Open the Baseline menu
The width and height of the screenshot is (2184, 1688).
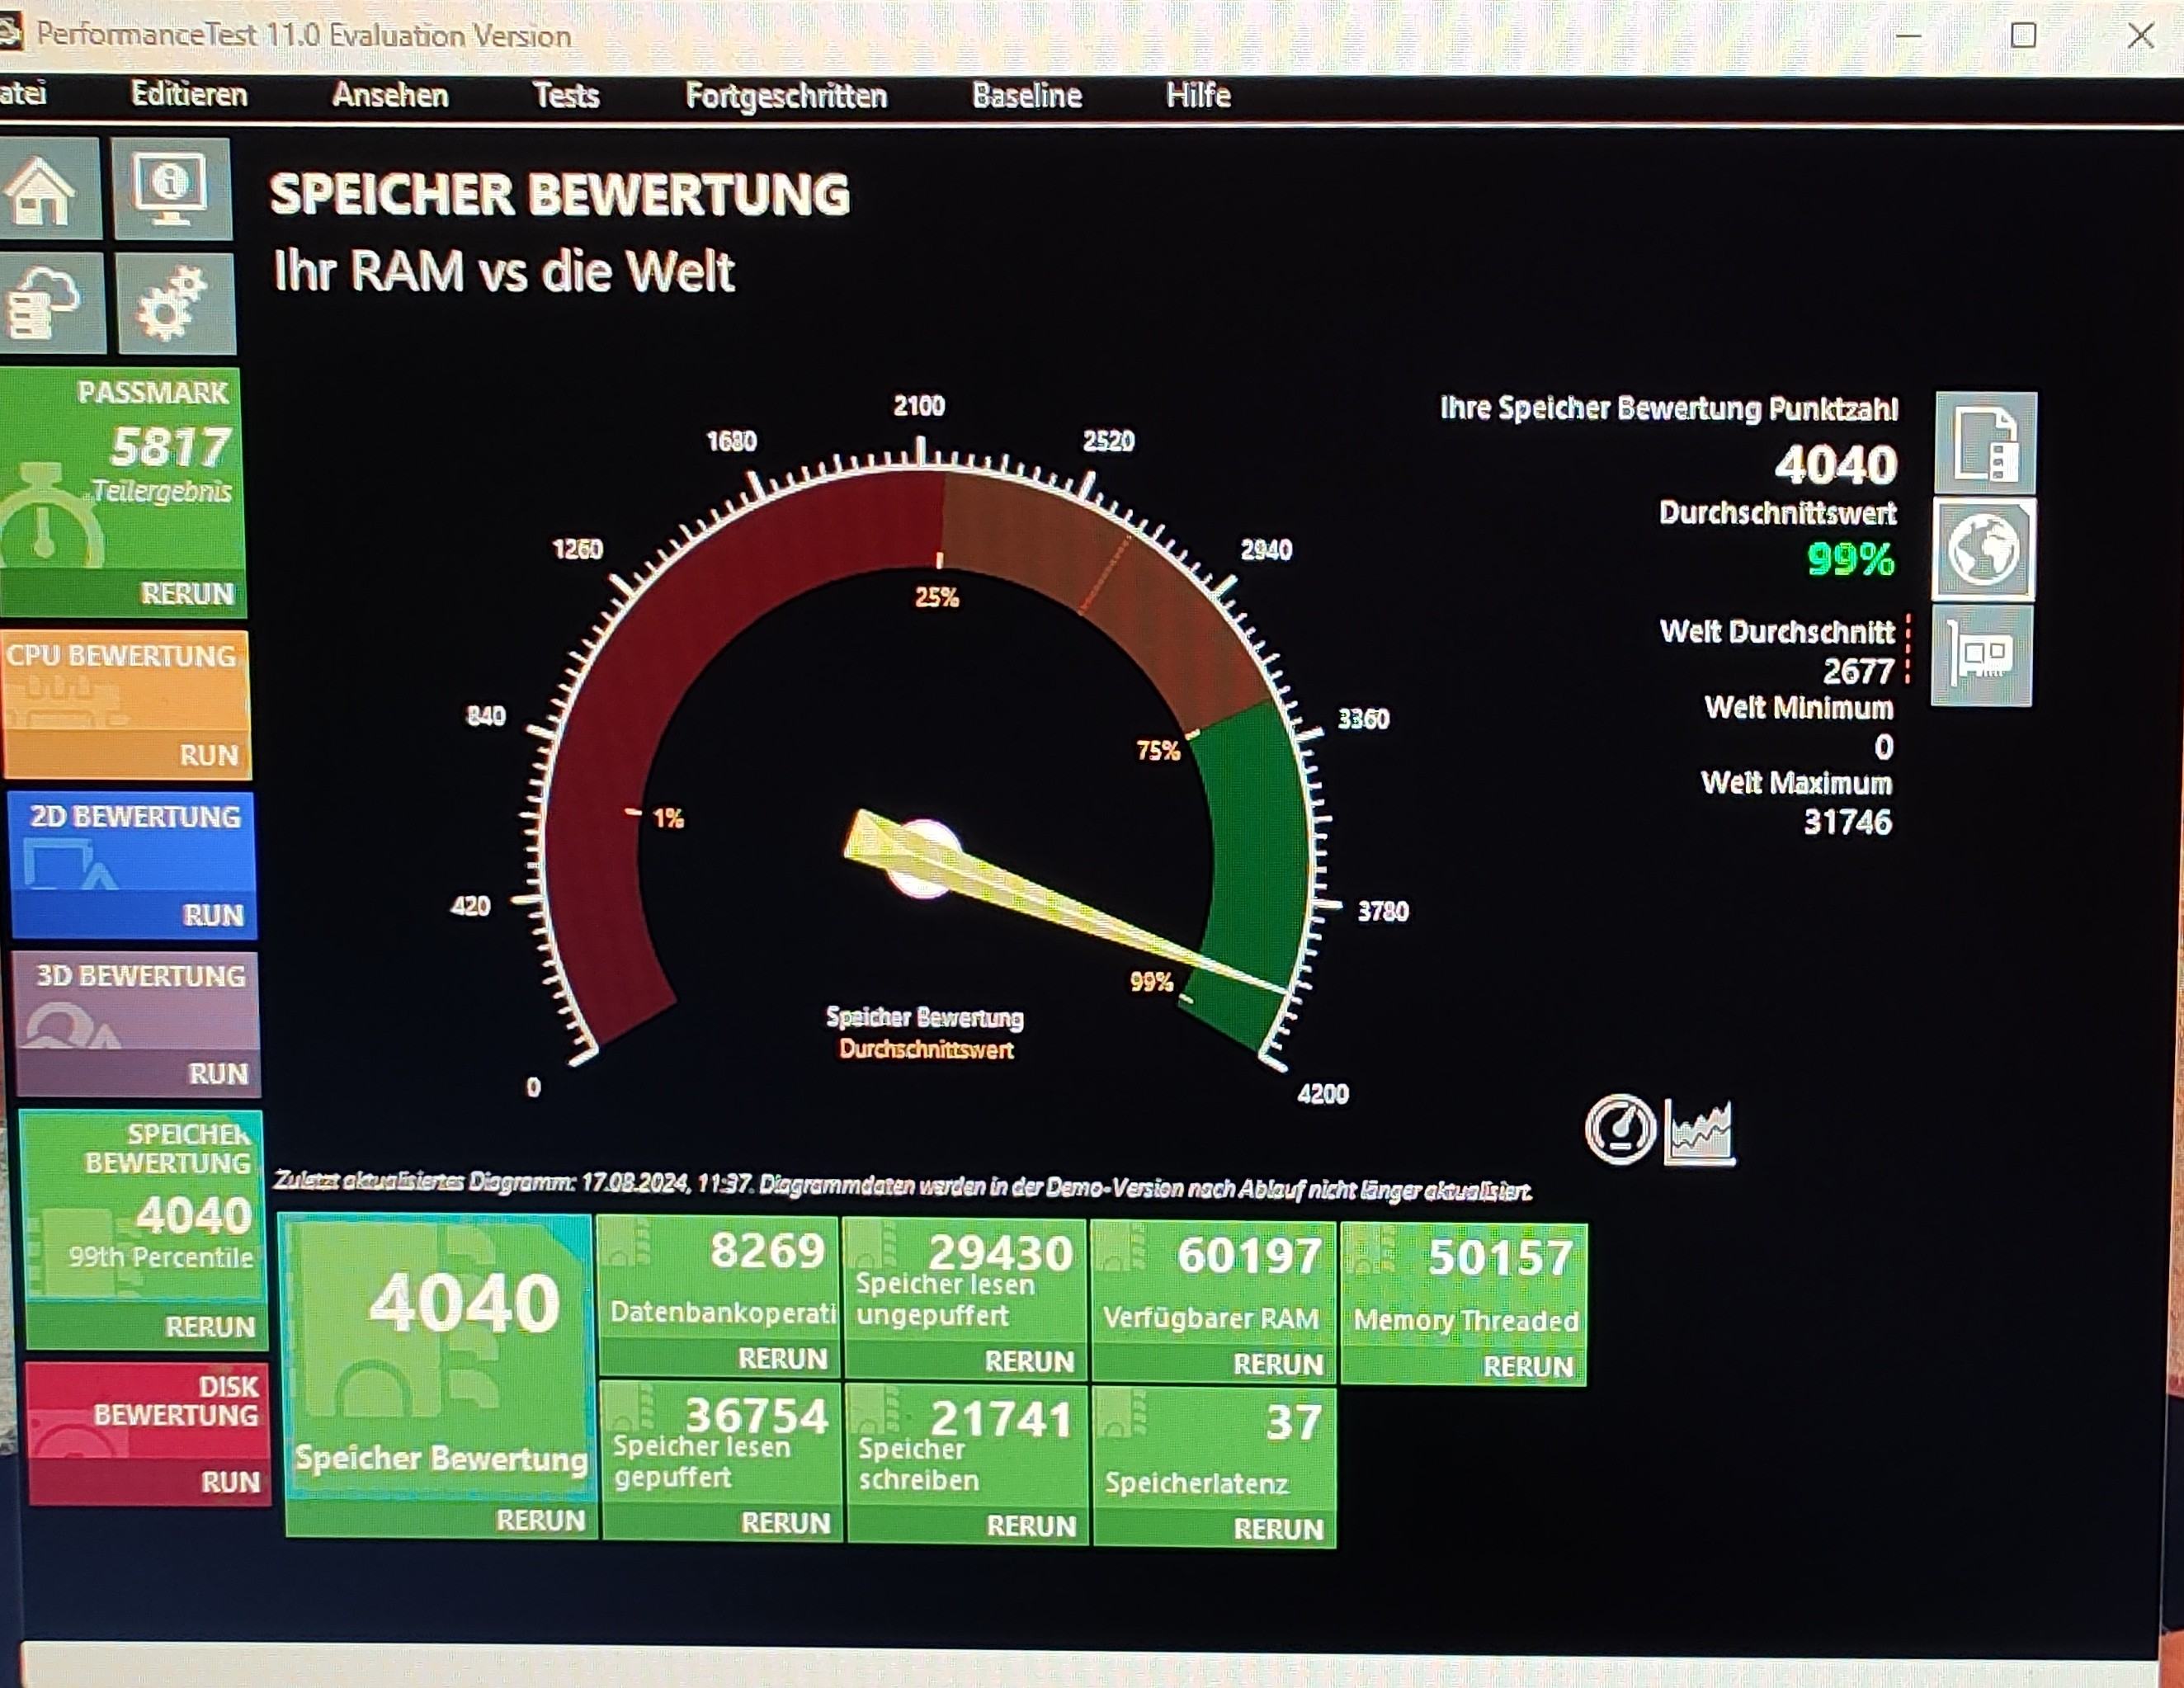pyautogui.click(x=1026, y=96)
